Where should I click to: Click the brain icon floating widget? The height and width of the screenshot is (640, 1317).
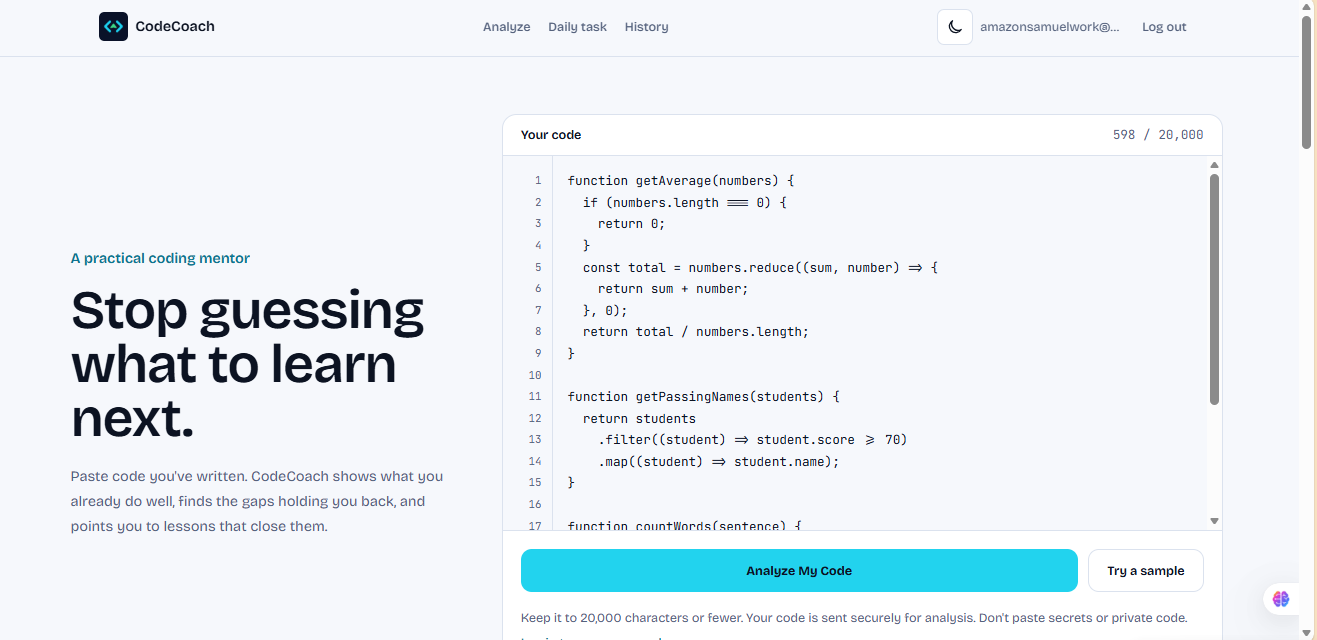click(1281, 599)
